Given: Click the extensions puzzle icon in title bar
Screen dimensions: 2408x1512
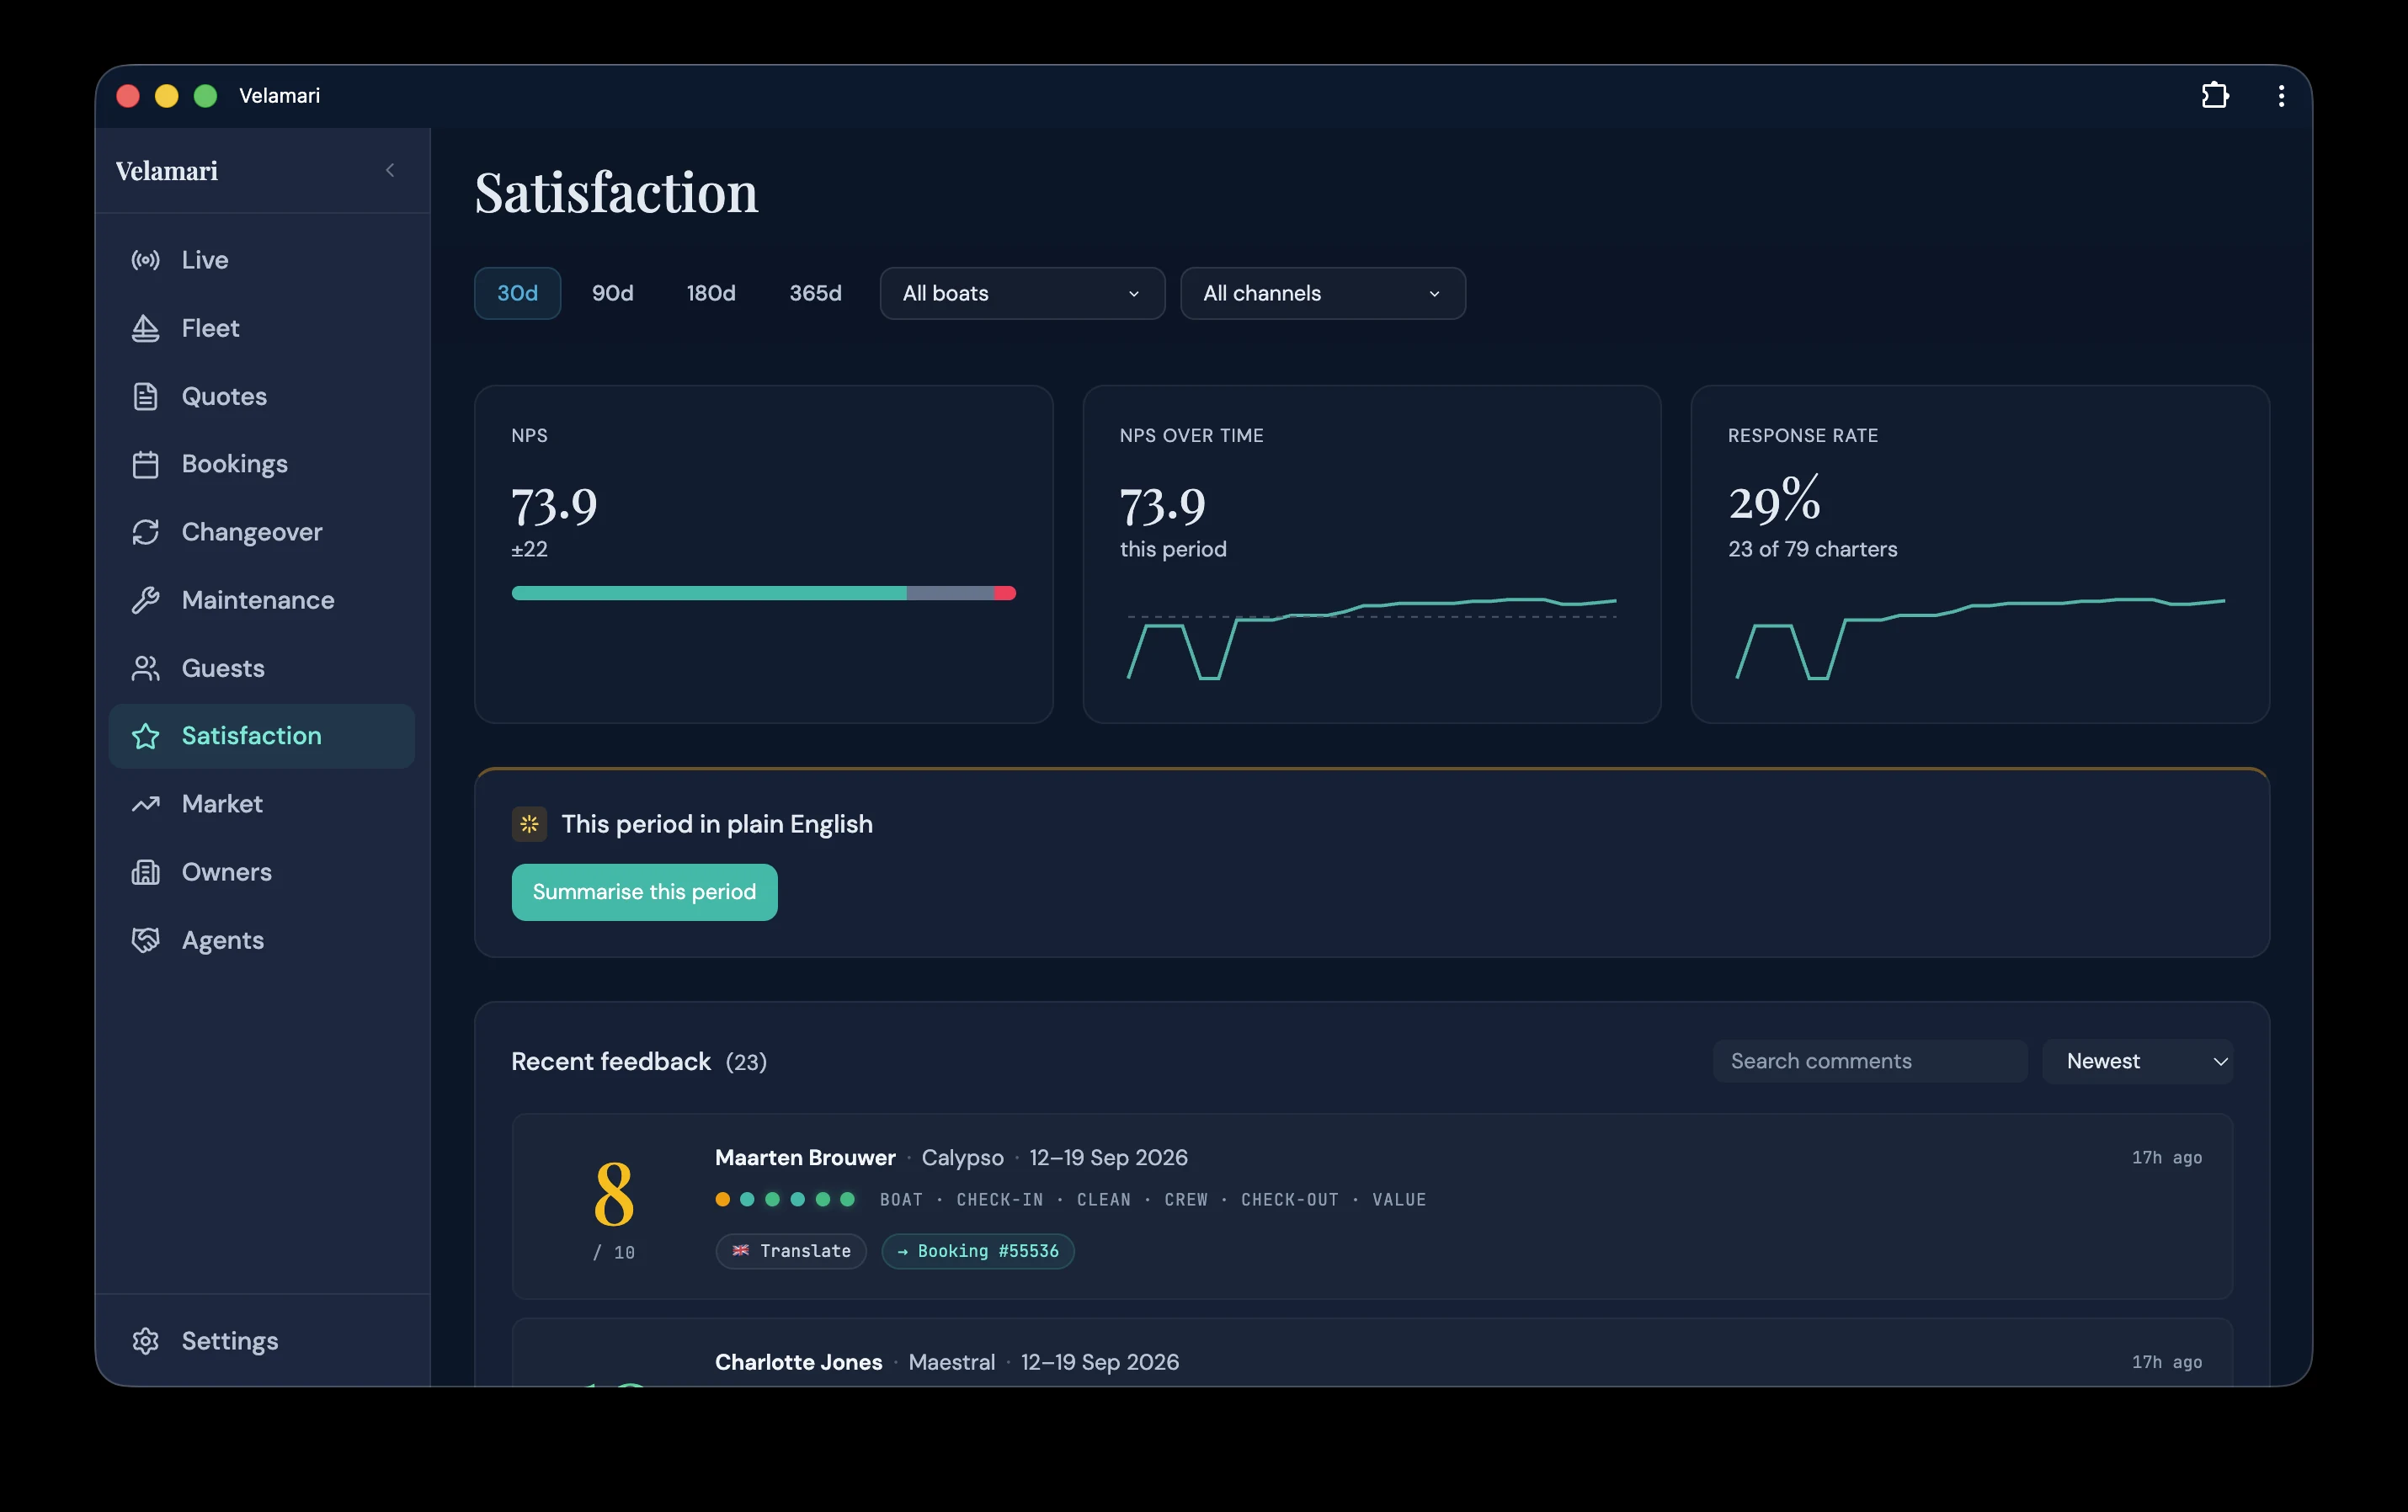Looking at the screenshot, I should coord(2215,95).
